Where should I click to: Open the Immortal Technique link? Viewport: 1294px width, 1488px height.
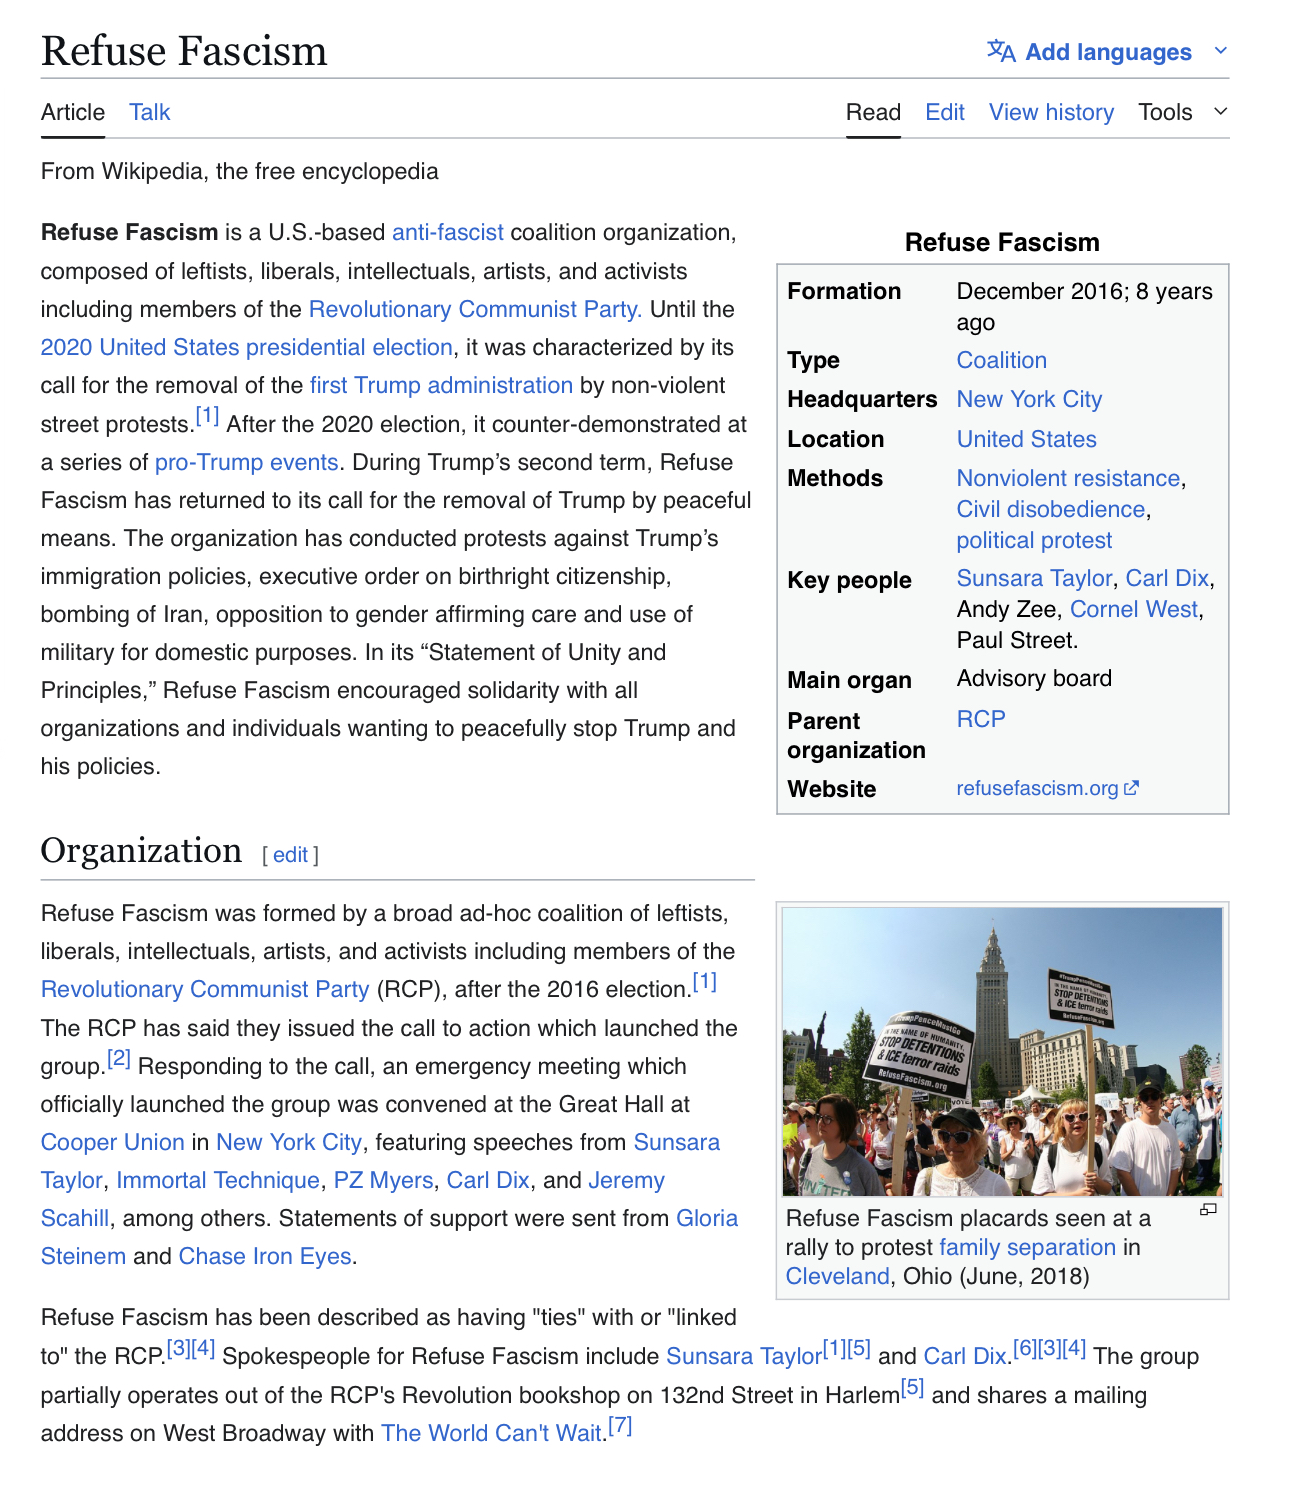click(218, 1180)
